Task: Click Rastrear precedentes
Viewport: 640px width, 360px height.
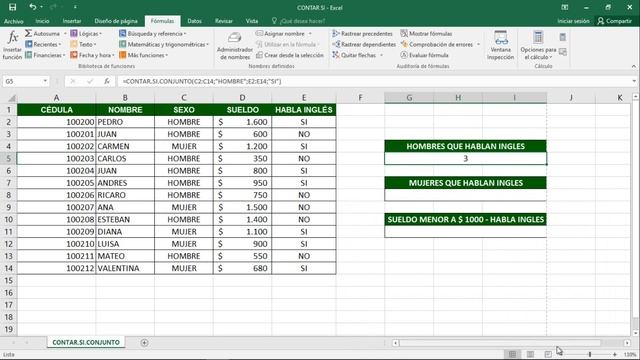Action: 362,33
